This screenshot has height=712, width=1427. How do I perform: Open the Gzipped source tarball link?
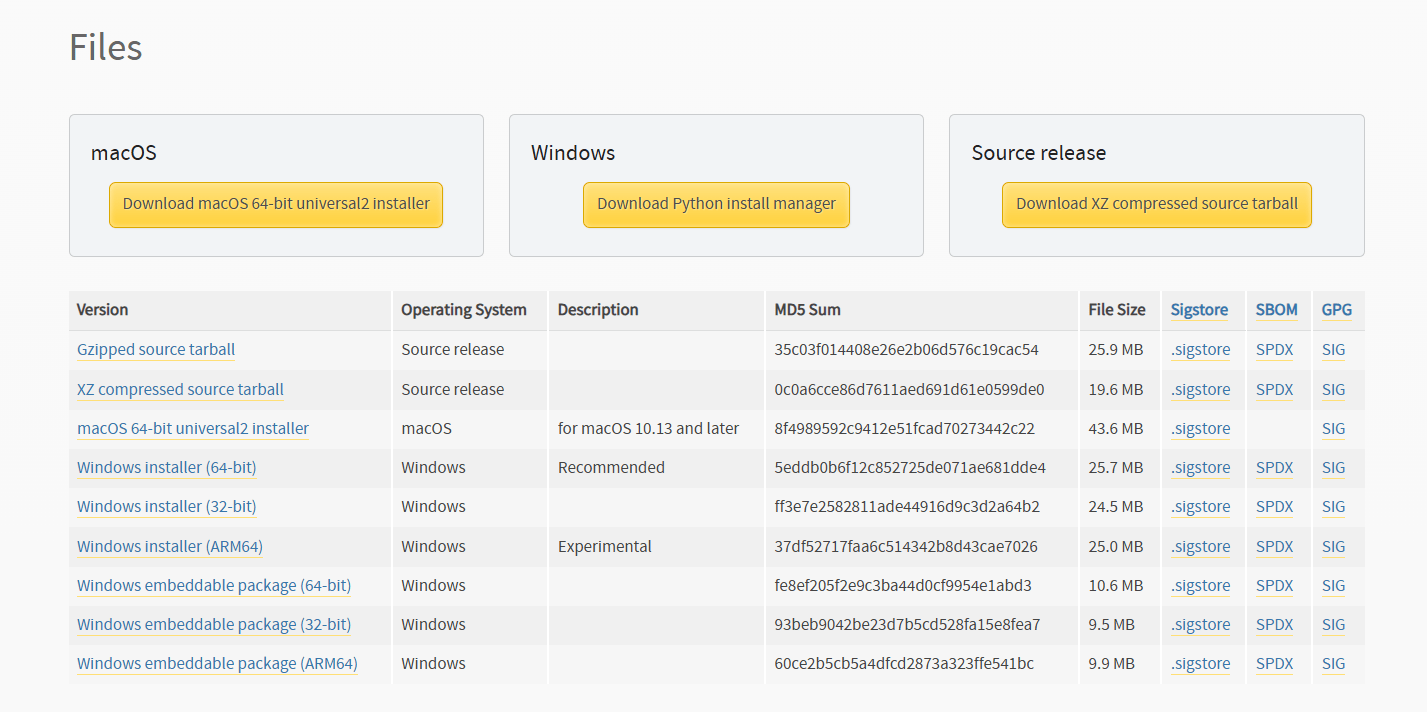[155, 349]
